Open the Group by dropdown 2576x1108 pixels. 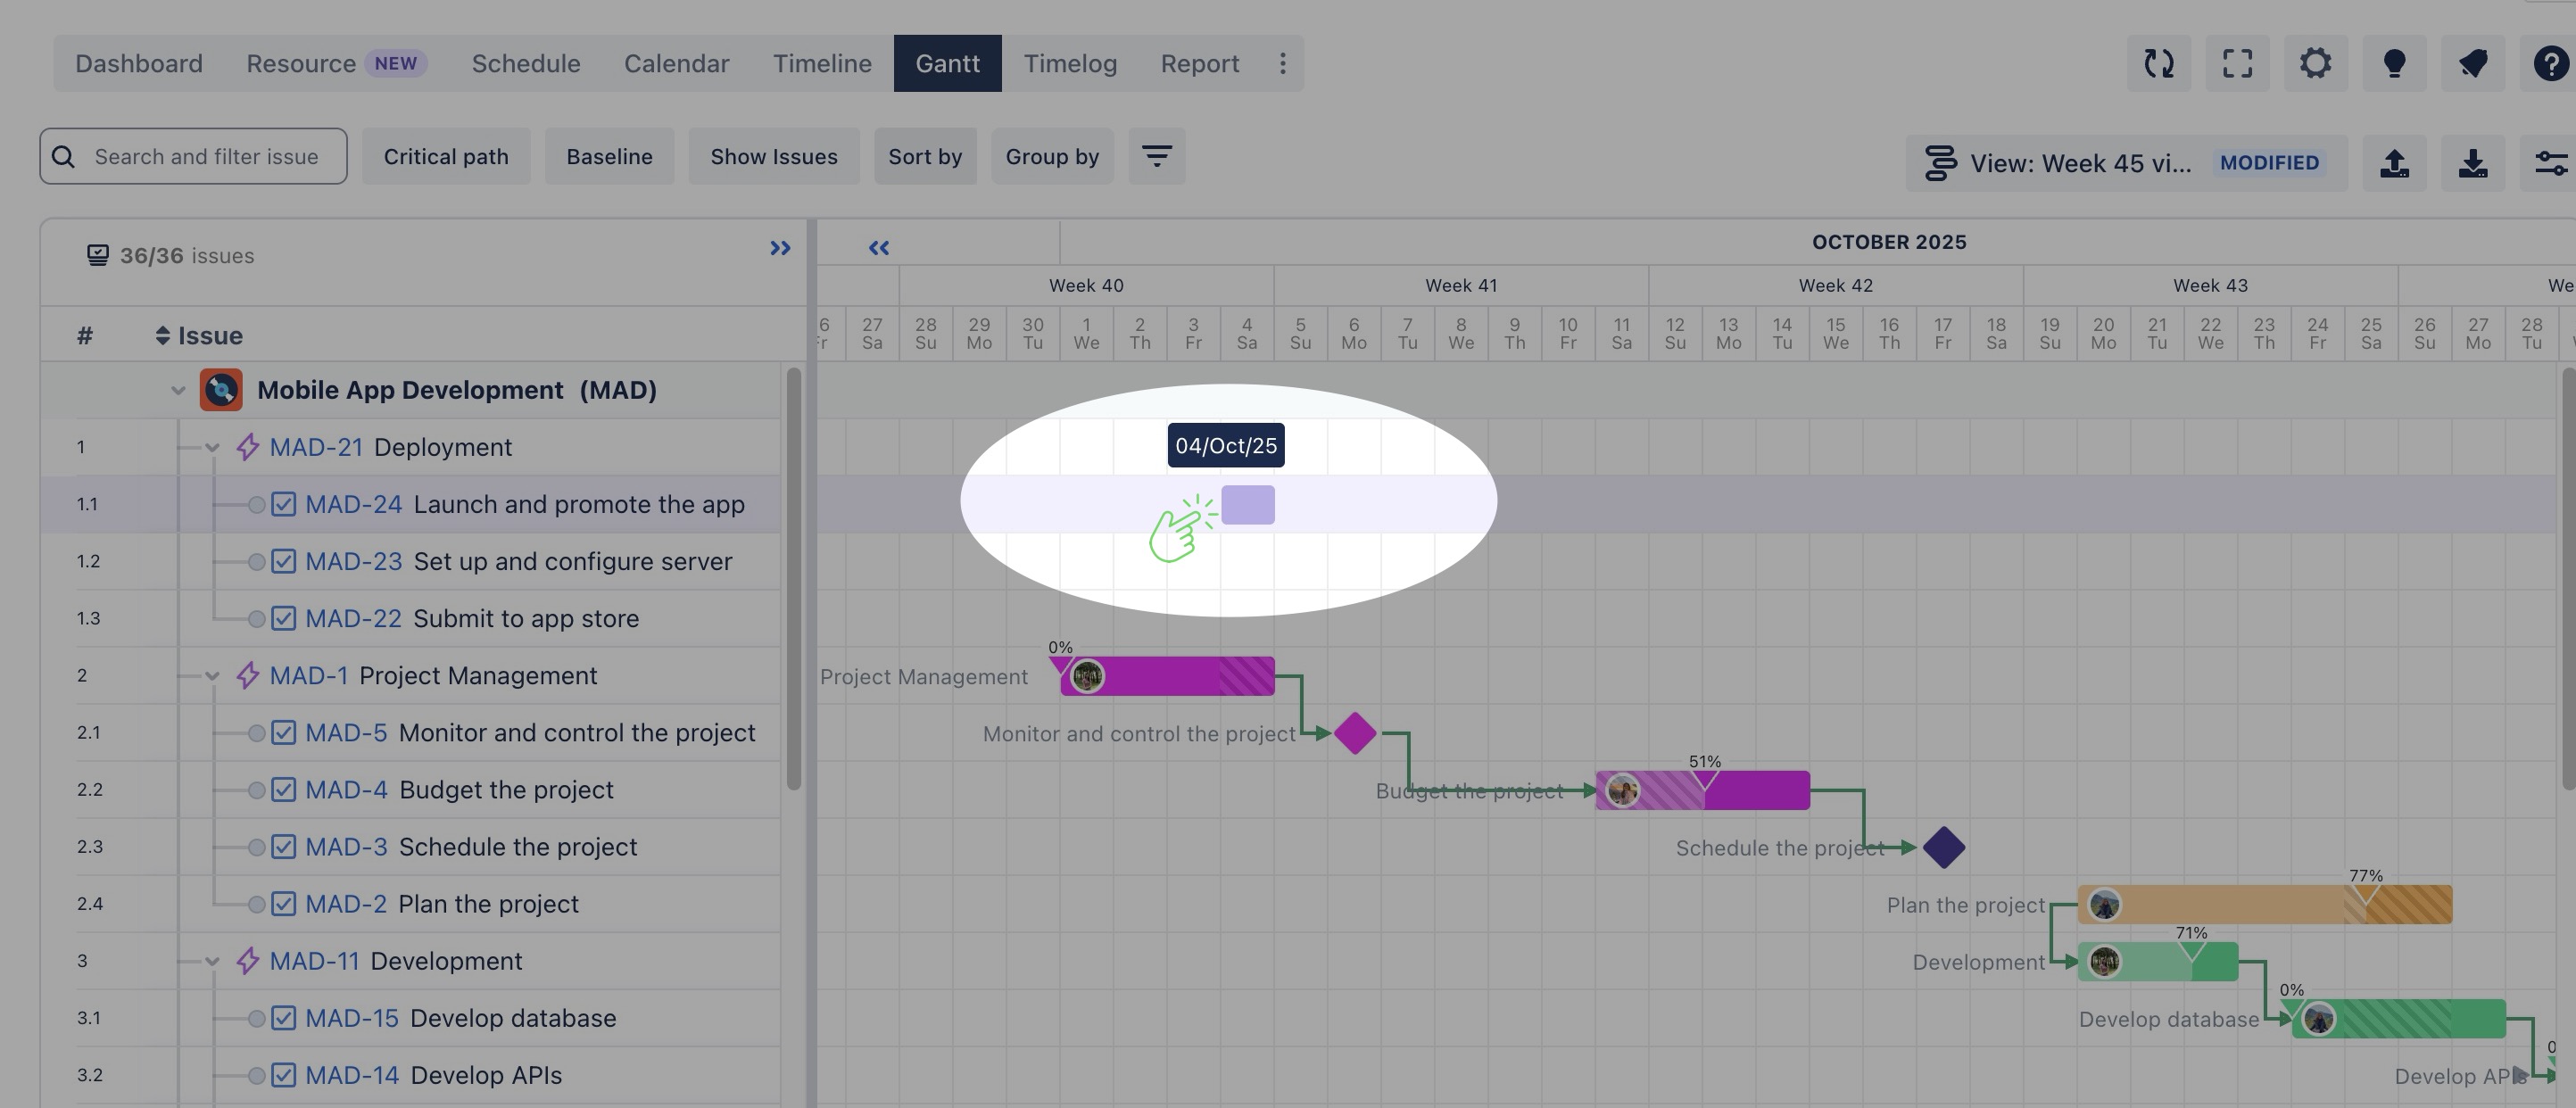click(x=1051, y=156)
